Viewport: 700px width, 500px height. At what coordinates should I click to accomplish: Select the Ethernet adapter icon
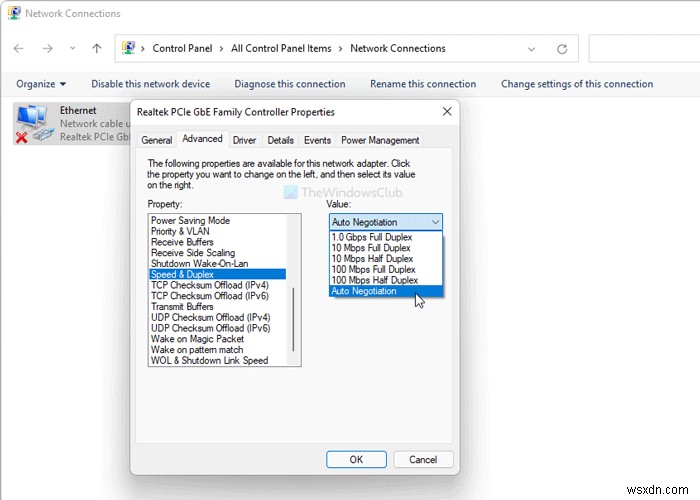[x=34, y=124]
